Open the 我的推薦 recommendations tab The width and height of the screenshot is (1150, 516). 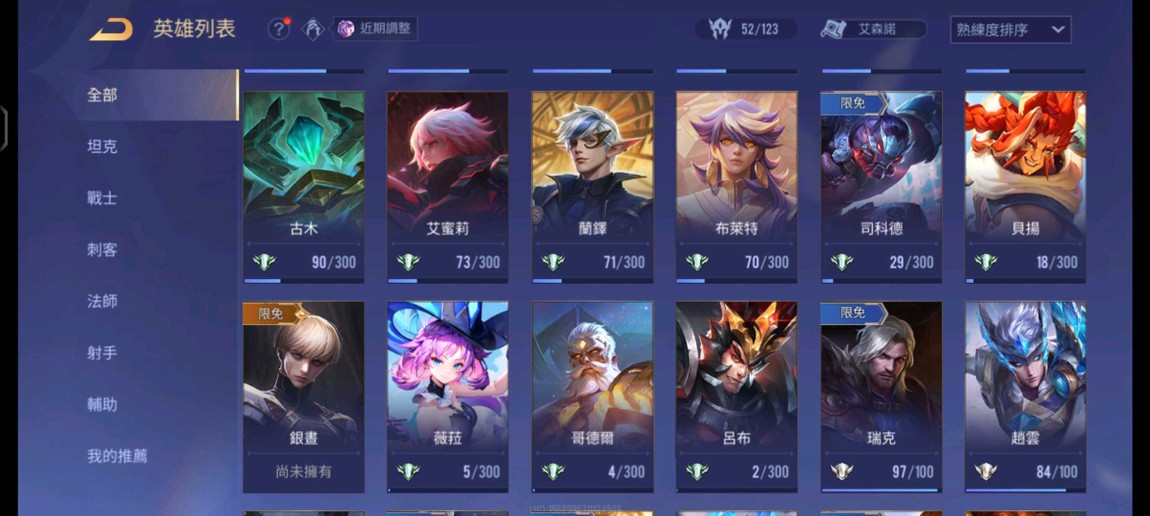click(117, 456)
